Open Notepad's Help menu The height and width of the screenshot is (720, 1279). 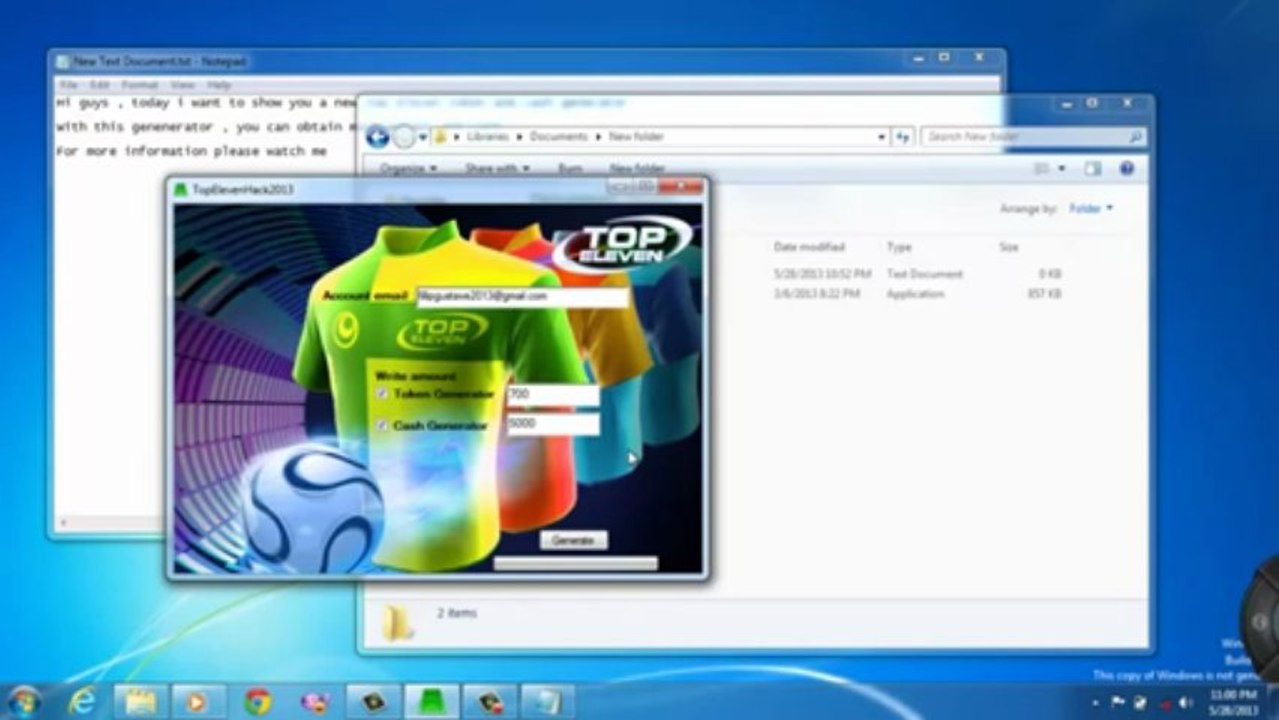[x=219, y=86]
